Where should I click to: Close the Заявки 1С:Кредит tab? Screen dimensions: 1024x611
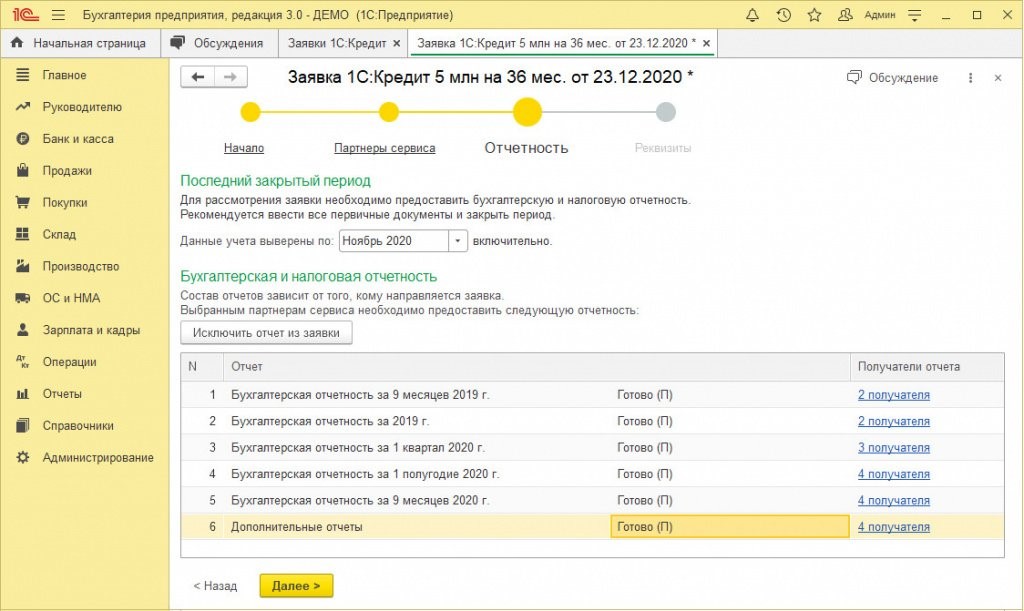tap(397, 43)
